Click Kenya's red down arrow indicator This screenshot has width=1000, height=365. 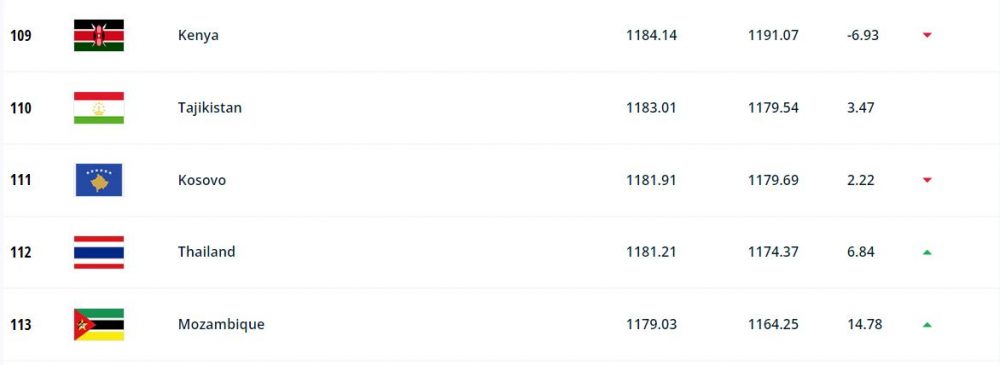pos(927,35)
